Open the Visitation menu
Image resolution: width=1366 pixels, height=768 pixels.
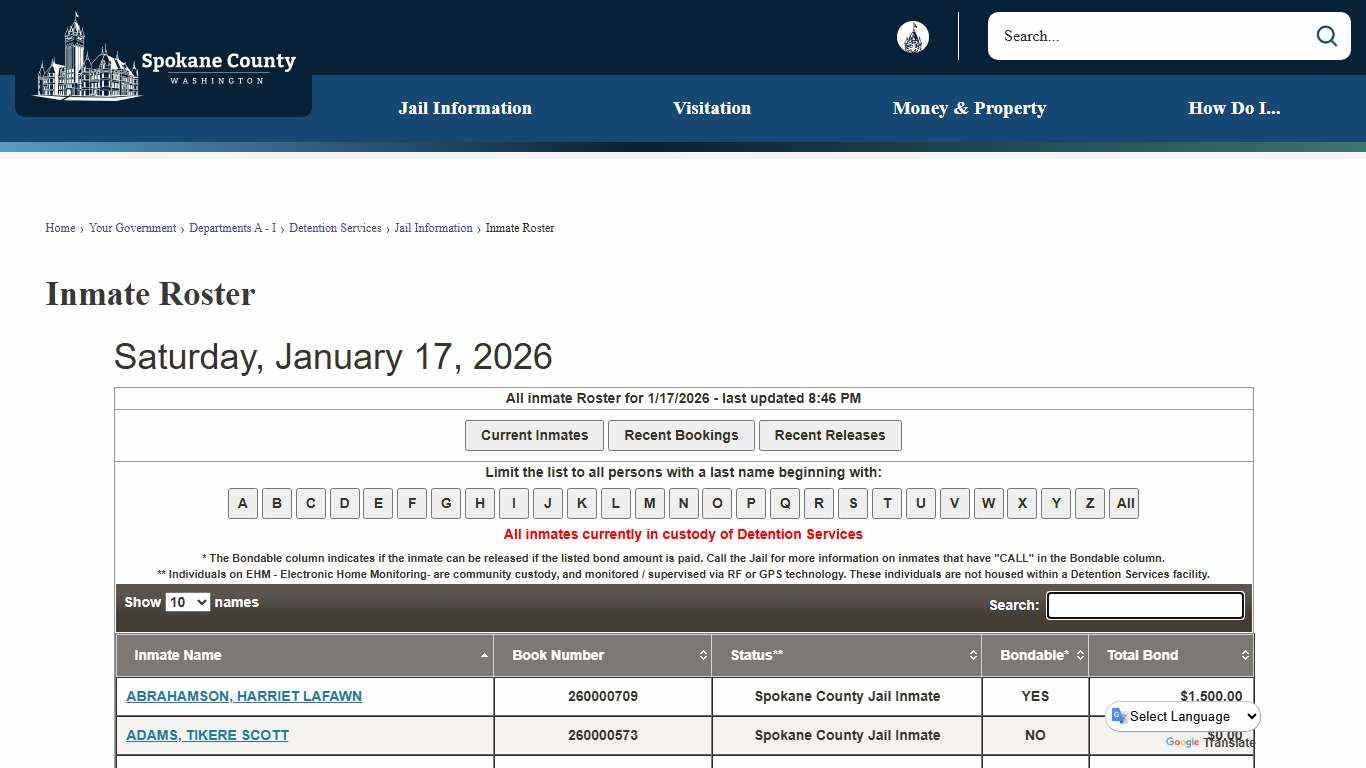(x=712, y=108)
